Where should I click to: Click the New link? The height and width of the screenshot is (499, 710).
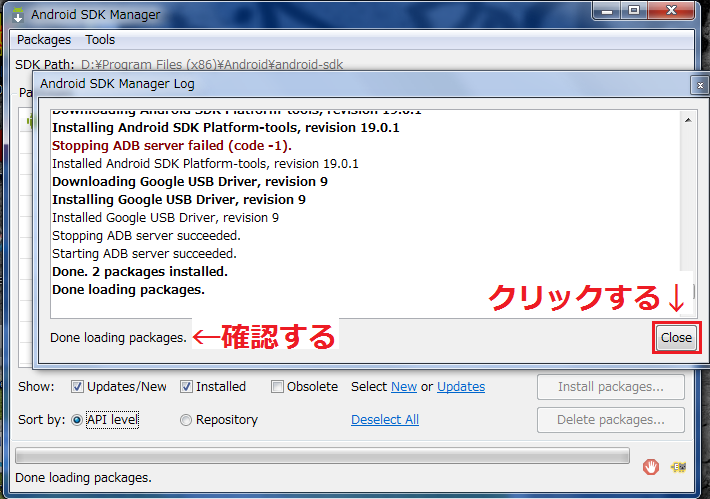pyautogui.click(x=404, y=387)
